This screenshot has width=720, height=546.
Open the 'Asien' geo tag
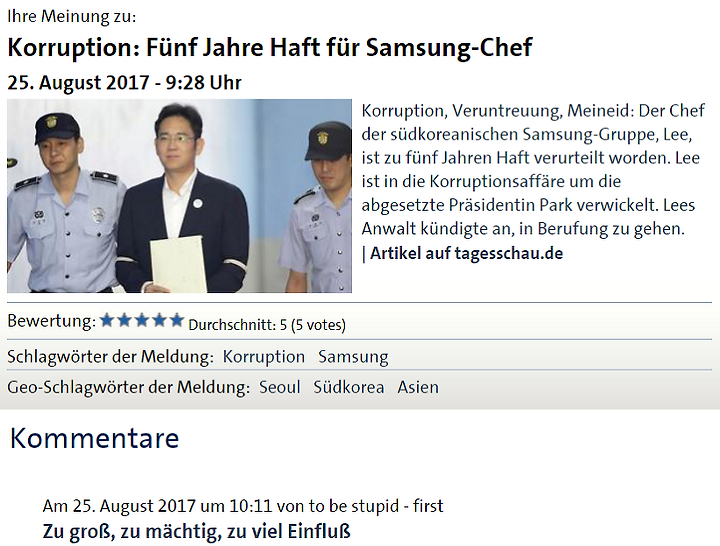[x=418, y=387]
